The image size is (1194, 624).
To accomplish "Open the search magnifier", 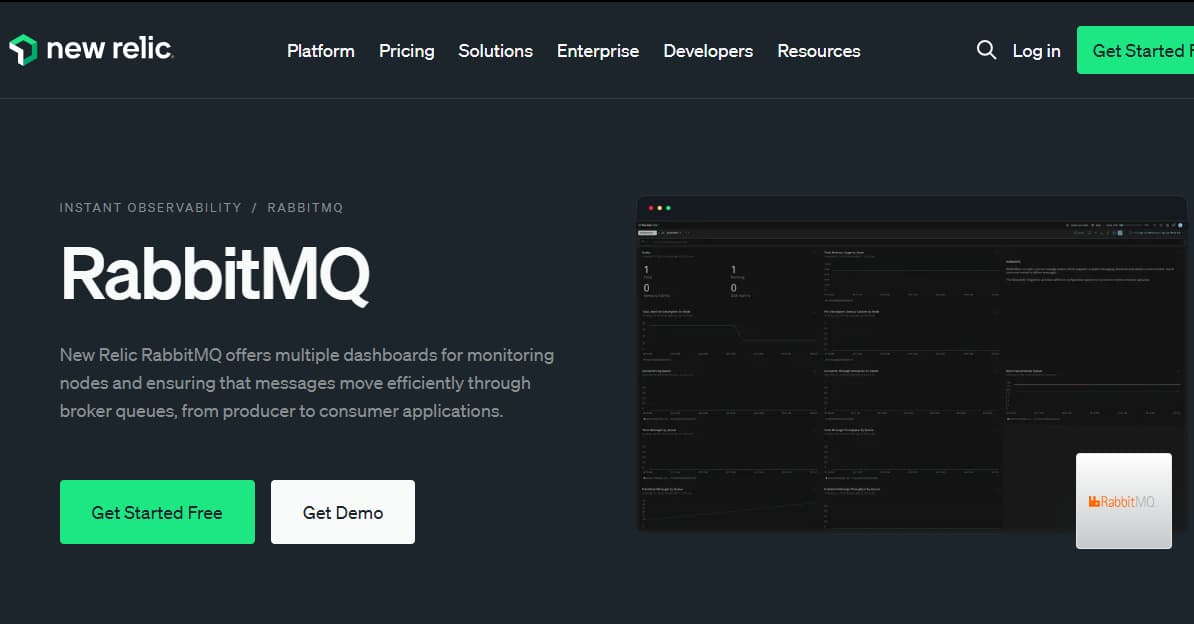I will [x=986, y=50].
